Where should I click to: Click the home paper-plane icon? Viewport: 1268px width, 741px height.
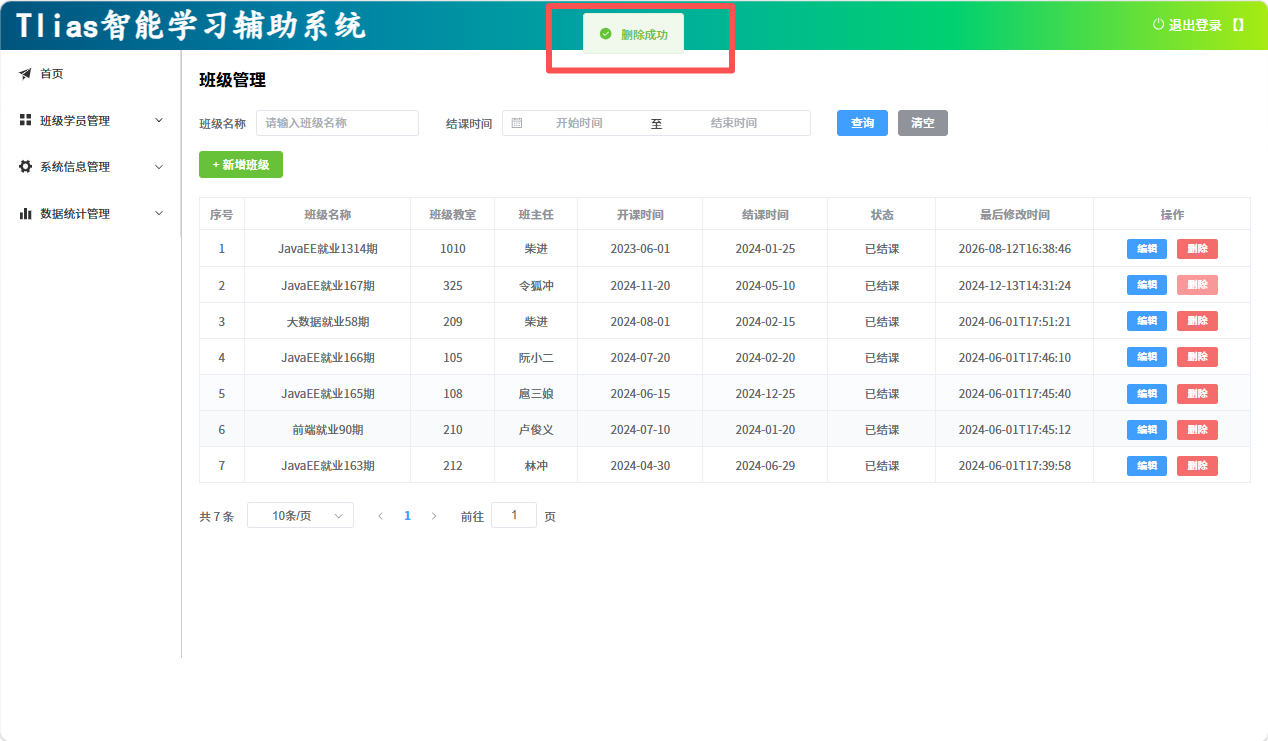tap(25, 74)
